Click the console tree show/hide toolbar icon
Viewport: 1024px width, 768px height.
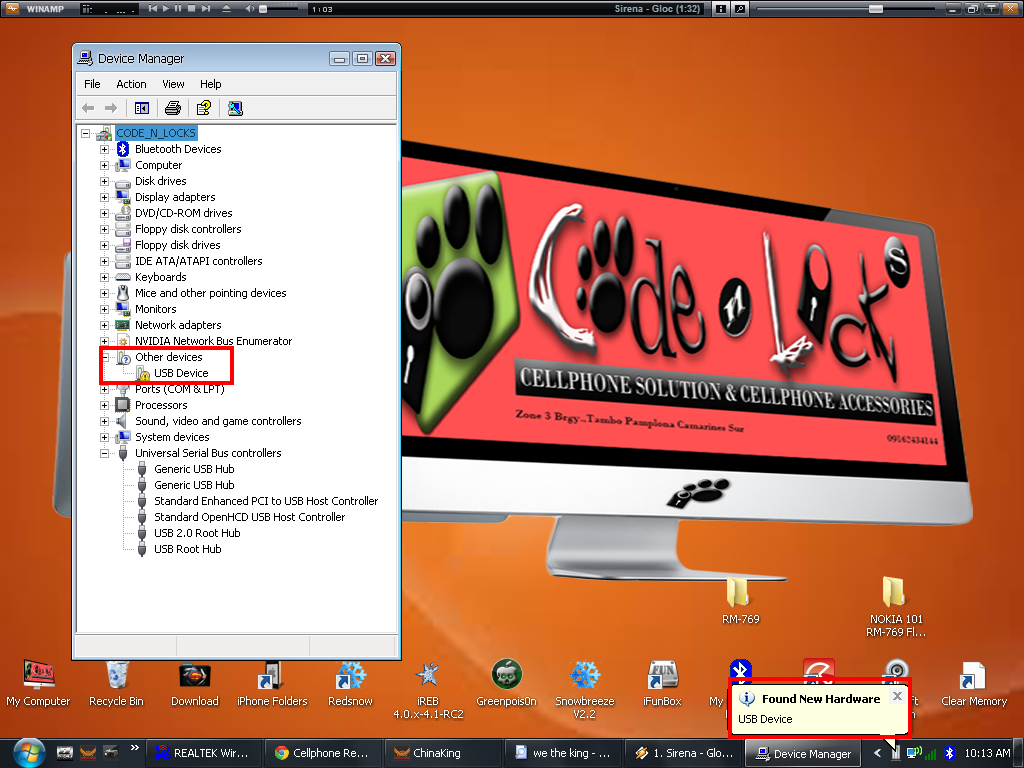point(142,108)
